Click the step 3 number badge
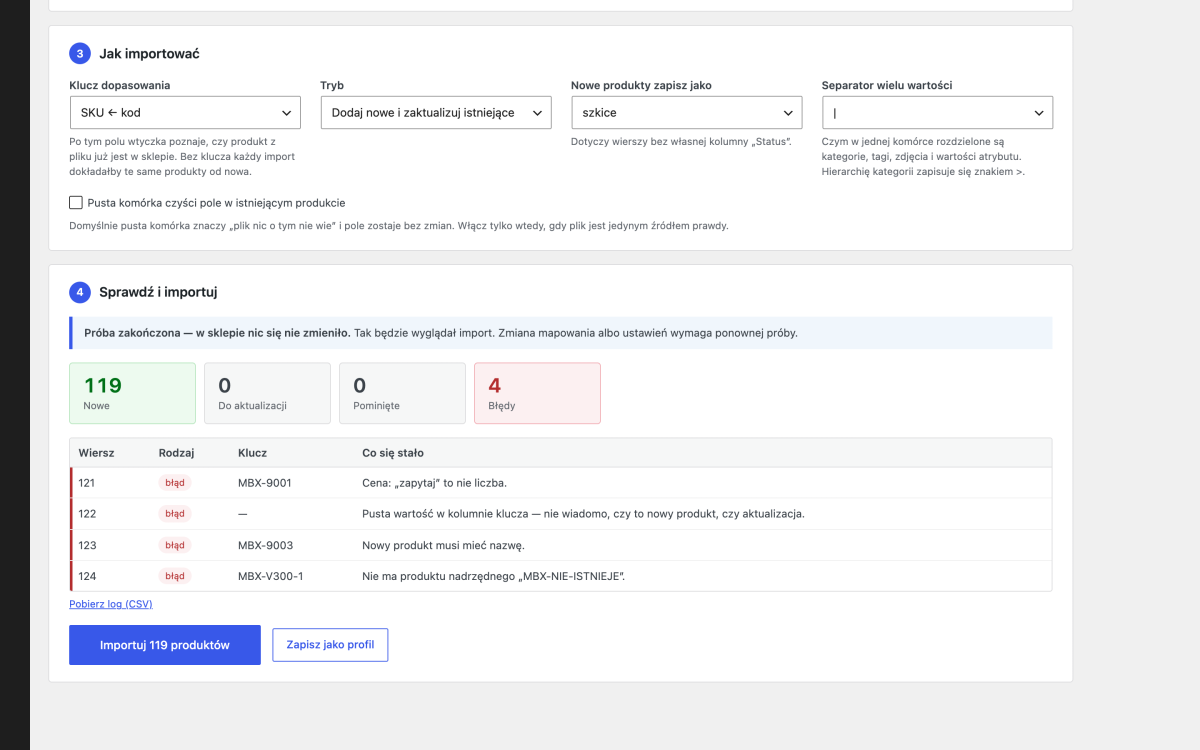Screen dimensions: 1200x750 click(80, 53)
